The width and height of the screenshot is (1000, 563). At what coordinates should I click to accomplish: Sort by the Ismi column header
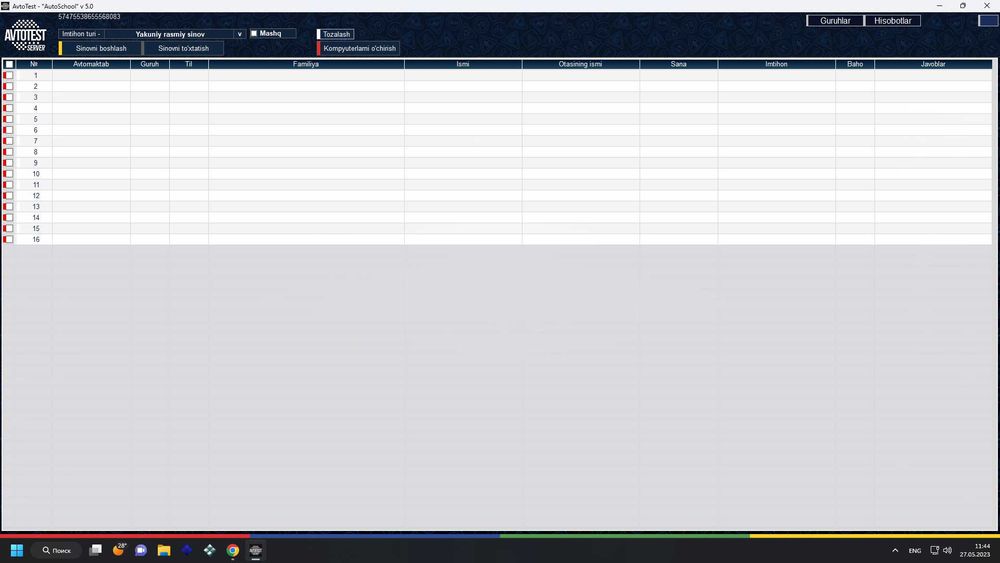click(463, 64)
